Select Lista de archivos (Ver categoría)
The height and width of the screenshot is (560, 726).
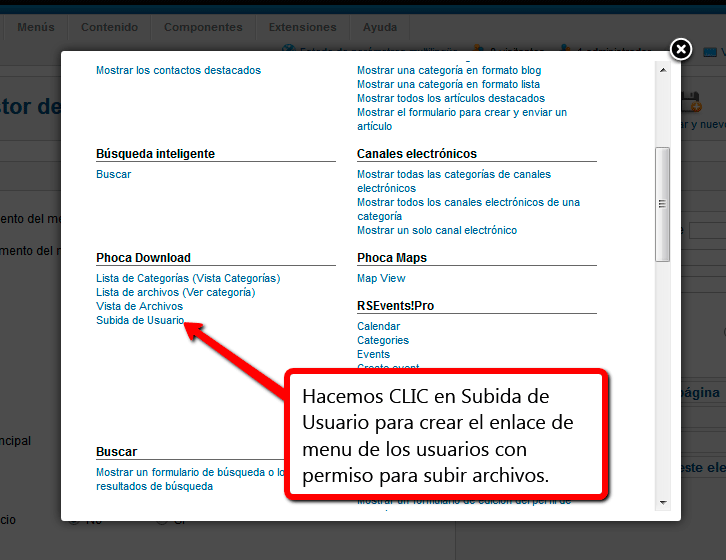coord(175,292)
